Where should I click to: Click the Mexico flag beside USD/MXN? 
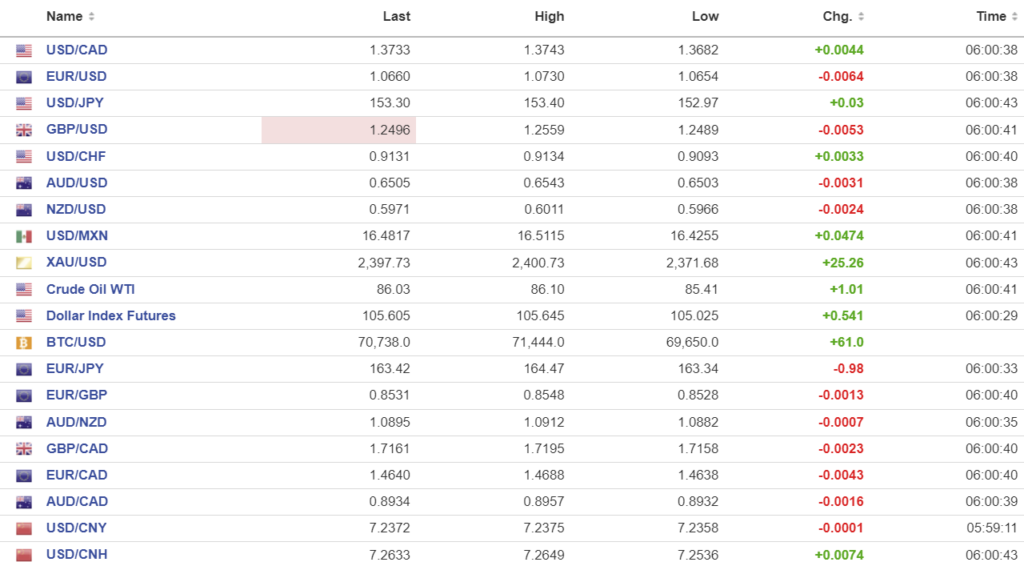pos(24,236)
